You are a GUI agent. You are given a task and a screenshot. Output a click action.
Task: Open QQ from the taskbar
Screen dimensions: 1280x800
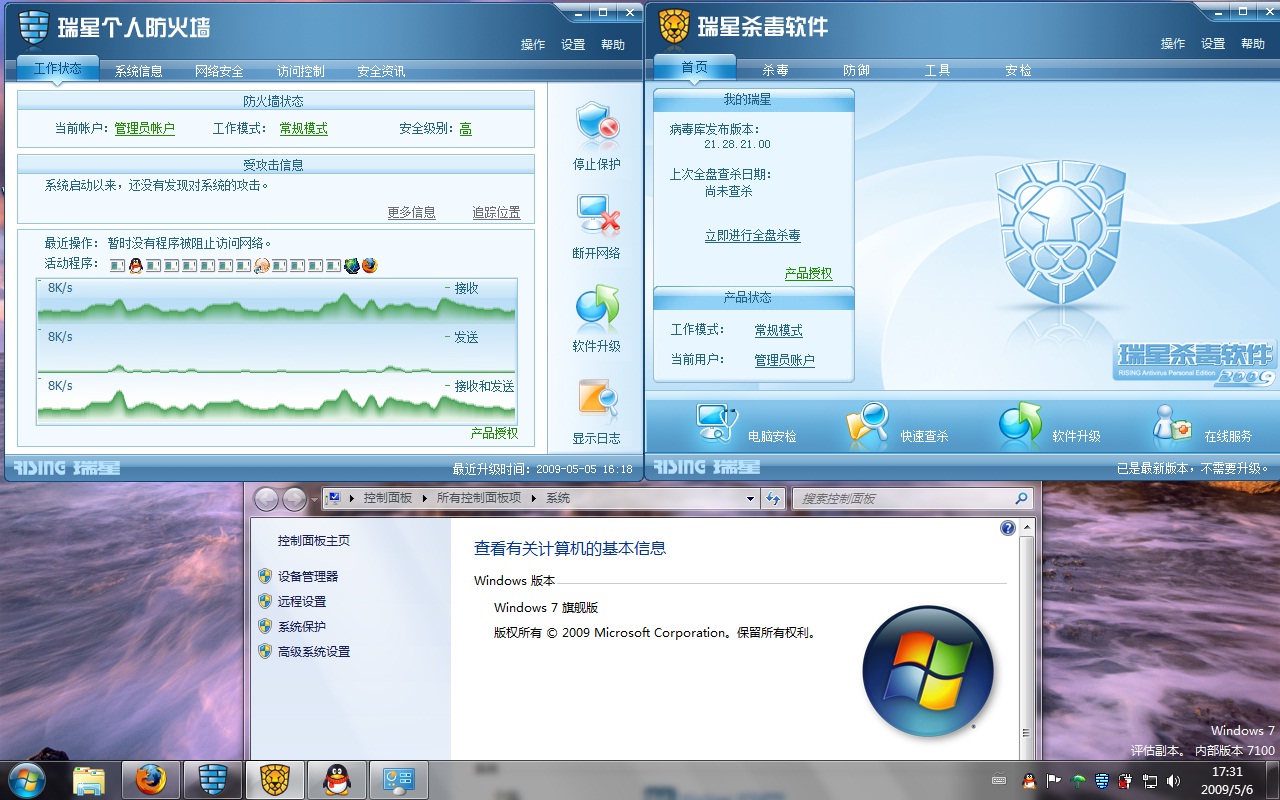(x=337, y=780)
